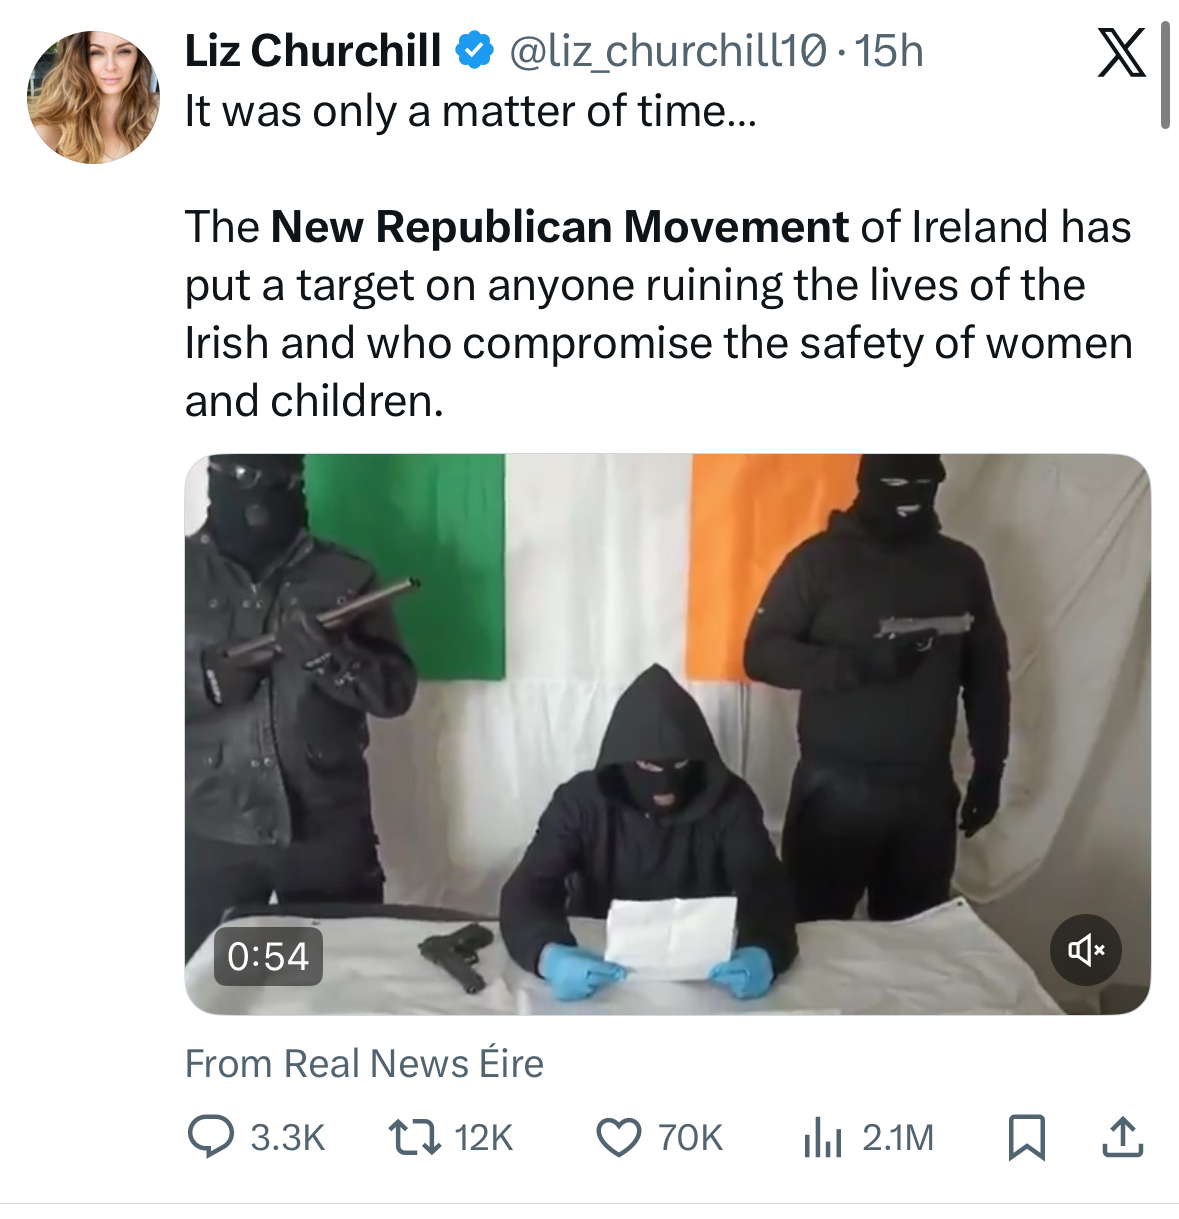Bookmark the post

click(x=1026, y=1138)
